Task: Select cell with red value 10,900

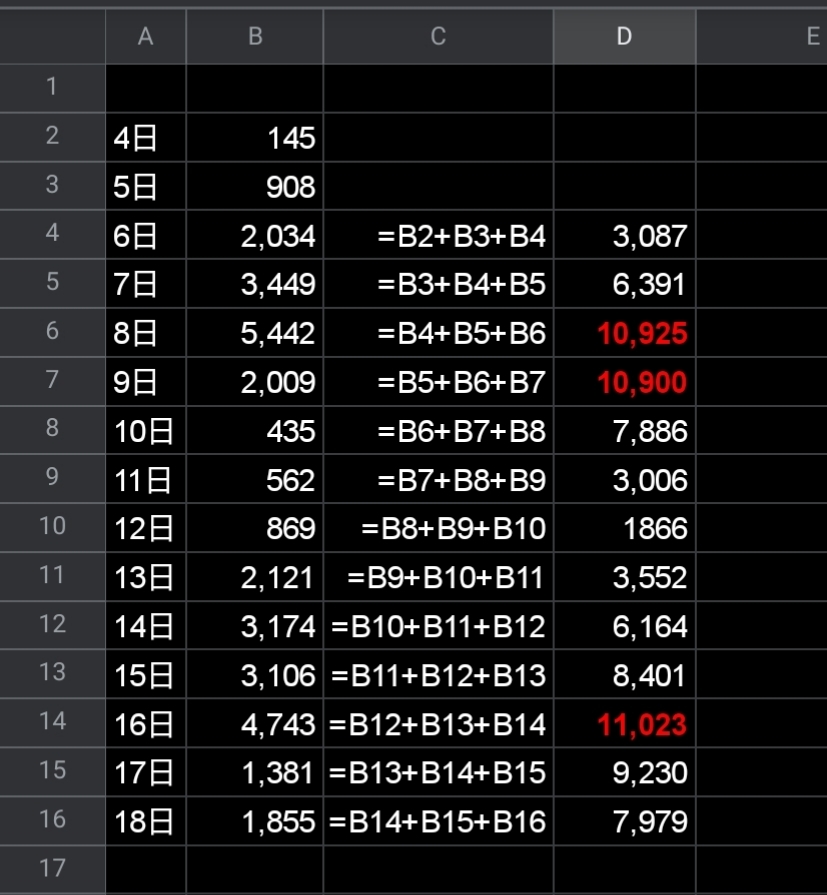Action: 624,382
